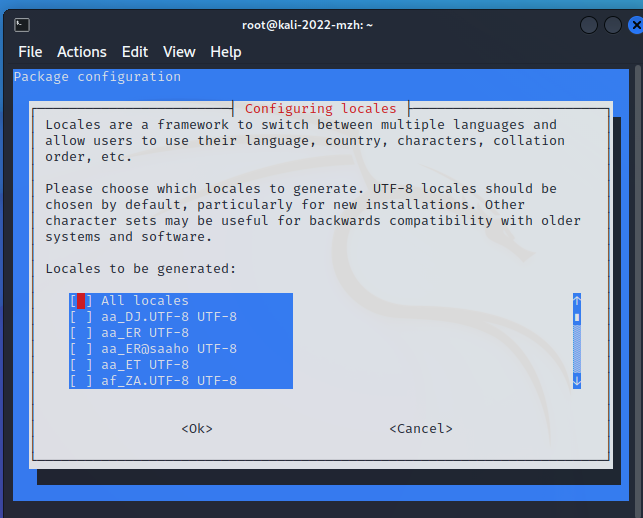Click the locale list scroll up arrow
Screen dimensions: 643x518
point(577,301)
